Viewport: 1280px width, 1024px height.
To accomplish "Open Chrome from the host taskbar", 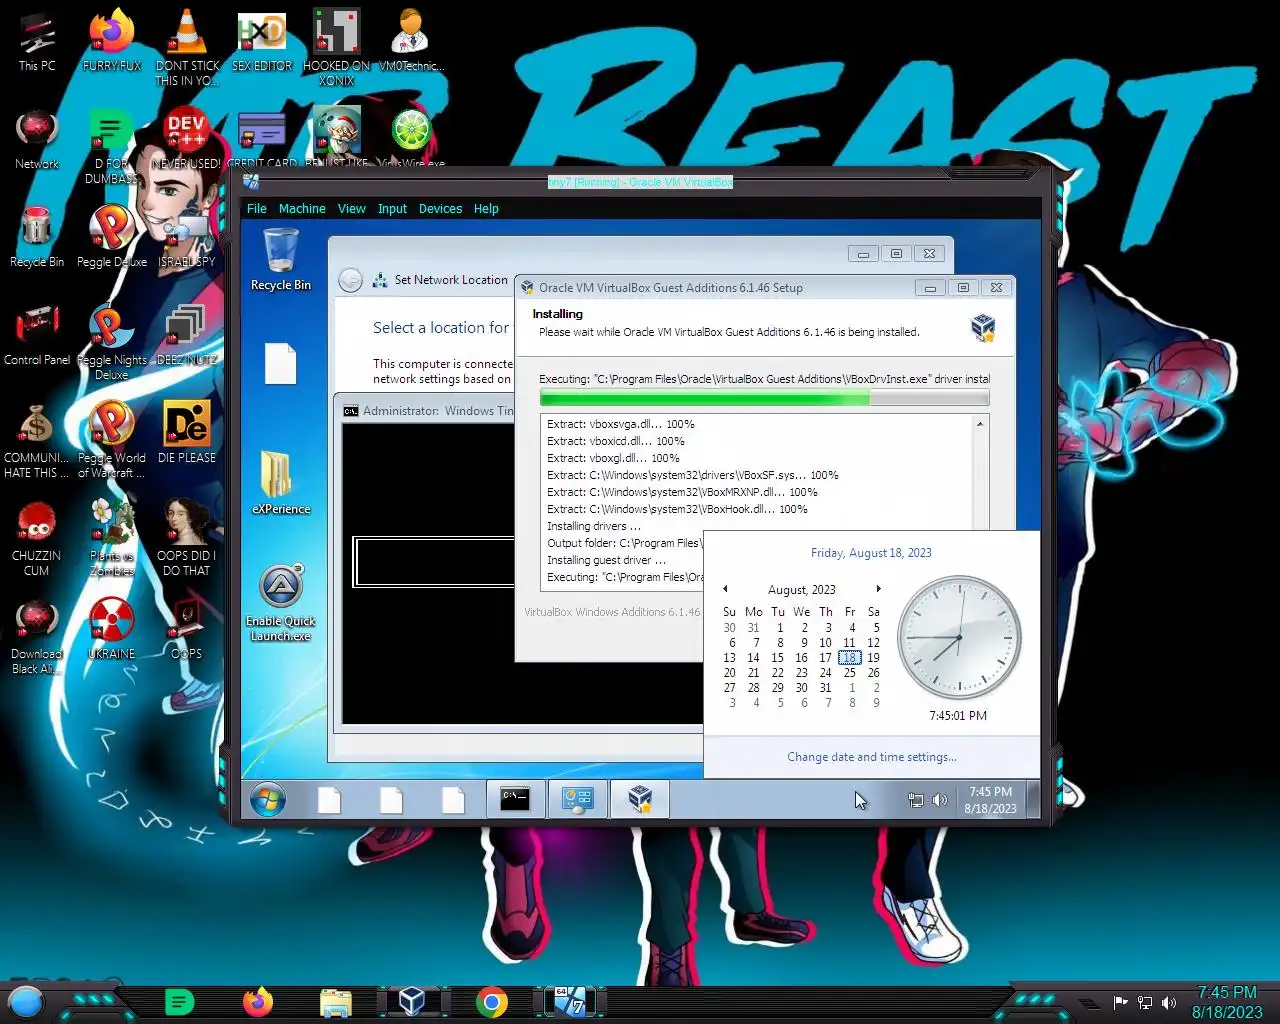I will 491,1002.
